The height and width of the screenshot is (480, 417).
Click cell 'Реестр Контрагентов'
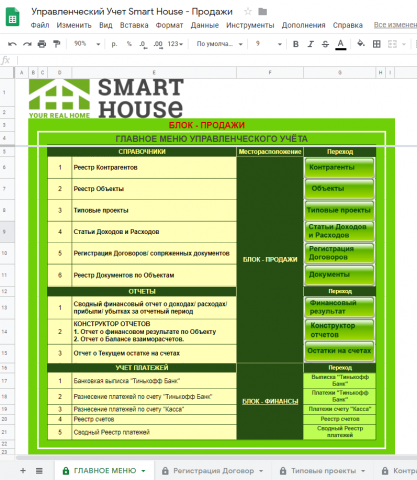pos(154,167)
